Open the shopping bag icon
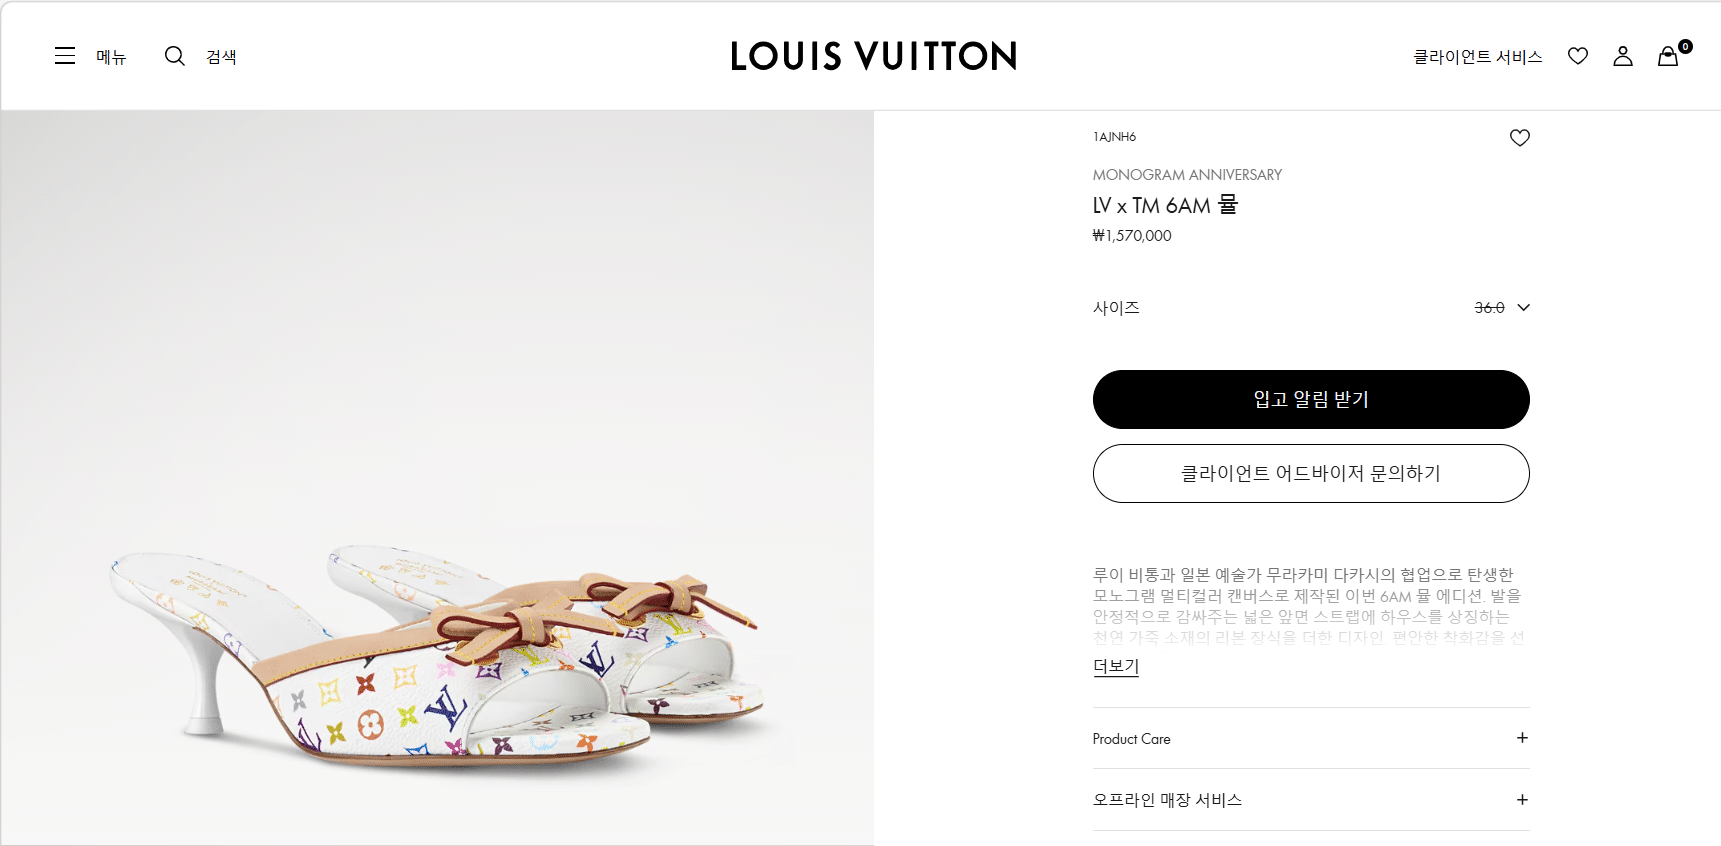The image size is (1721, 846). [x=1668, y=56]
